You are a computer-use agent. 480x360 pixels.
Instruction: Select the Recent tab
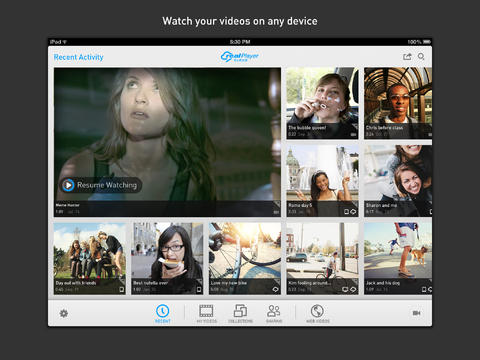click(163, 313)
